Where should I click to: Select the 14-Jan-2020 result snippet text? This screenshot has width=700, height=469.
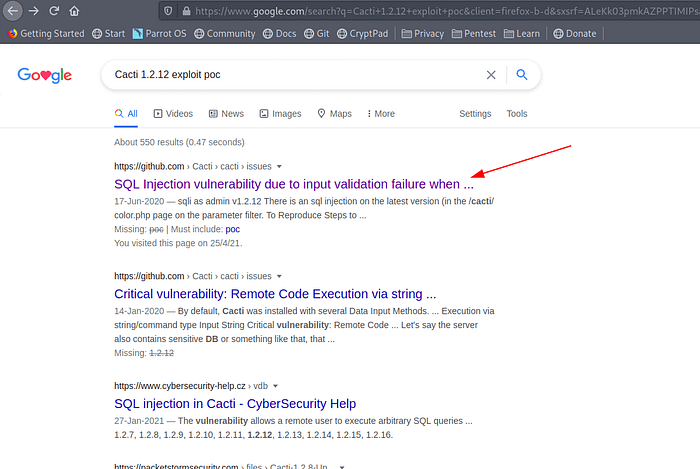tap(304, 325)
